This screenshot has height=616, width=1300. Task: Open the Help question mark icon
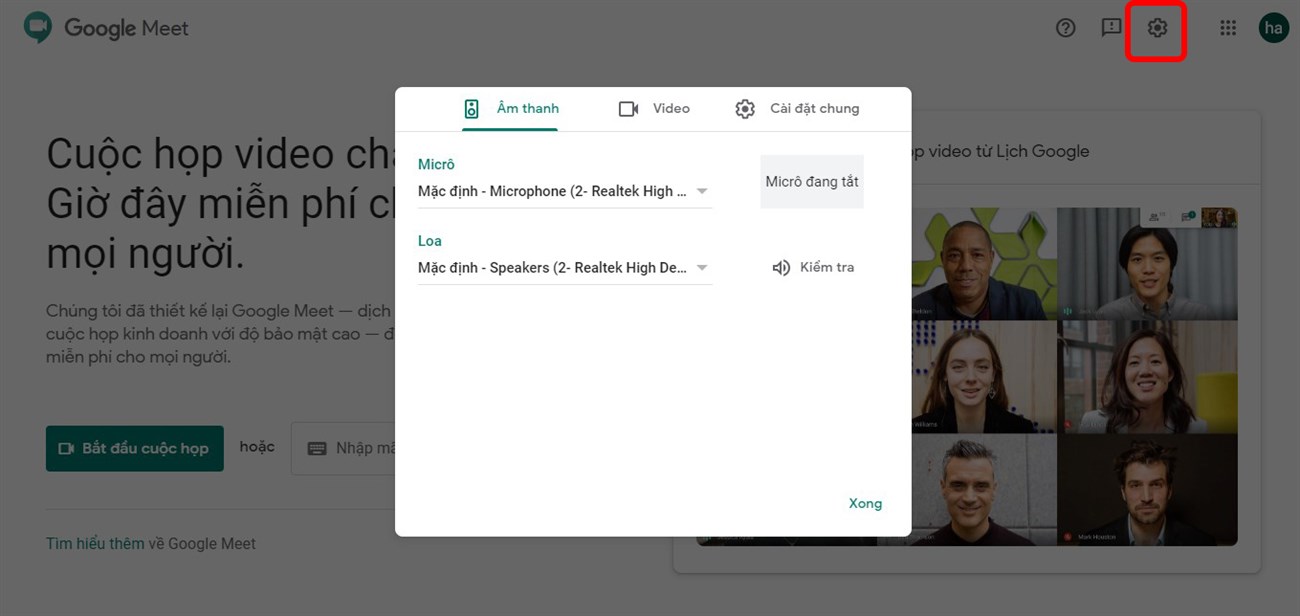coord(1065,28)
